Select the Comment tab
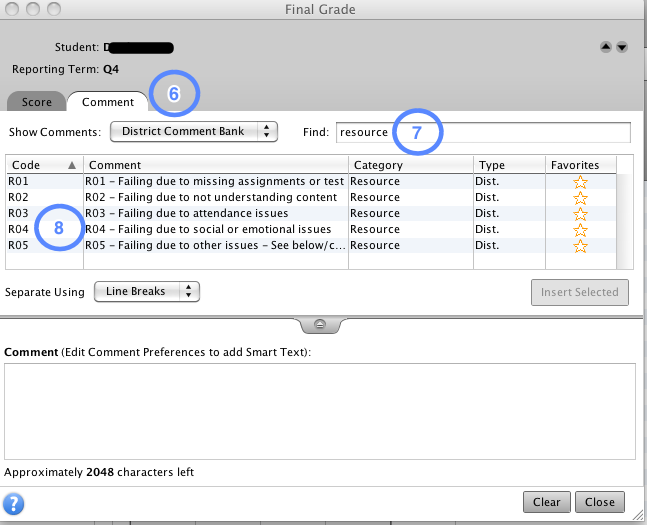The height and width of the screenshot is (525, 647). click(x=107, y=102)
